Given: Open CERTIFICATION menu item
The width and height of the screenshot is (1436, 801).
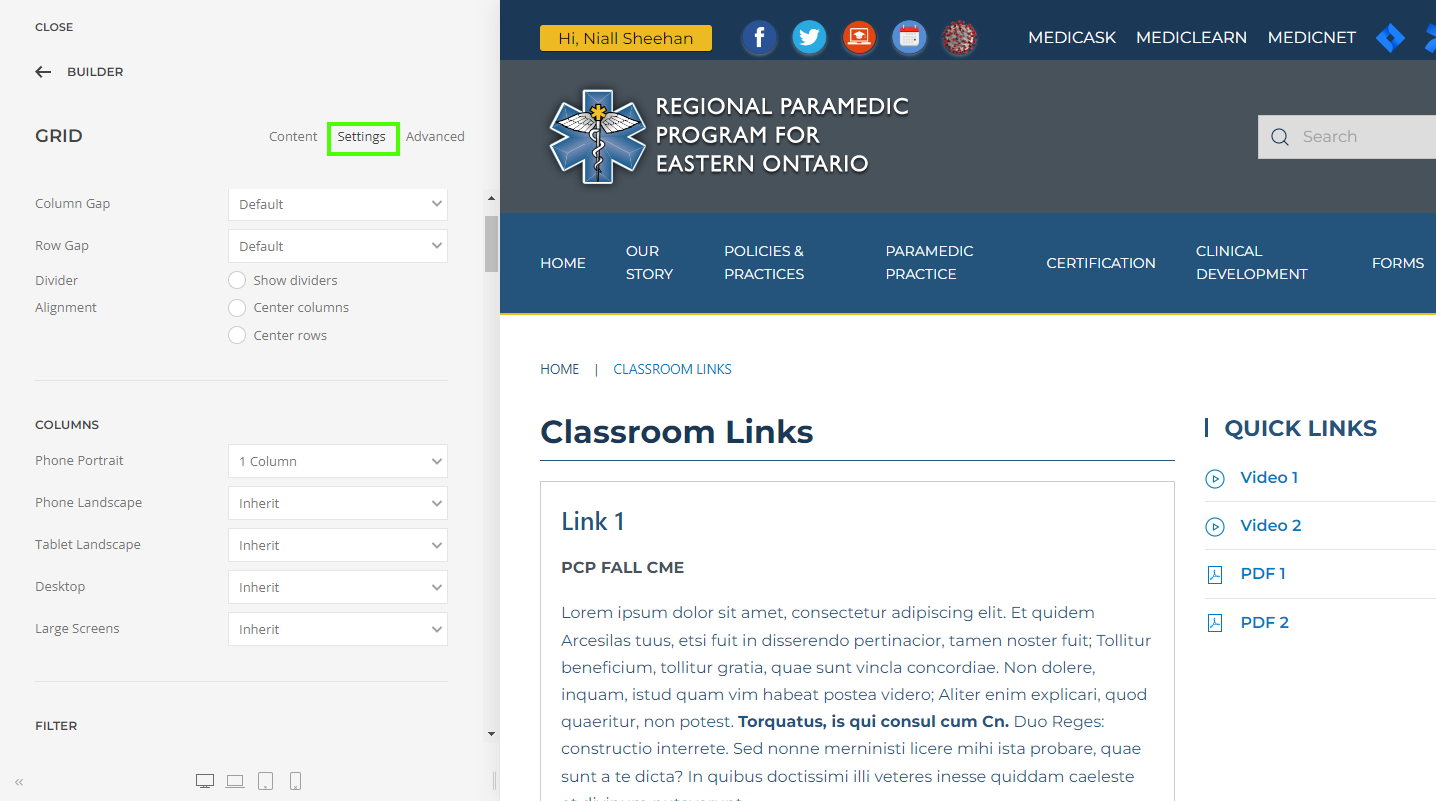Looking at the screenshot, I should (1101, 263).
